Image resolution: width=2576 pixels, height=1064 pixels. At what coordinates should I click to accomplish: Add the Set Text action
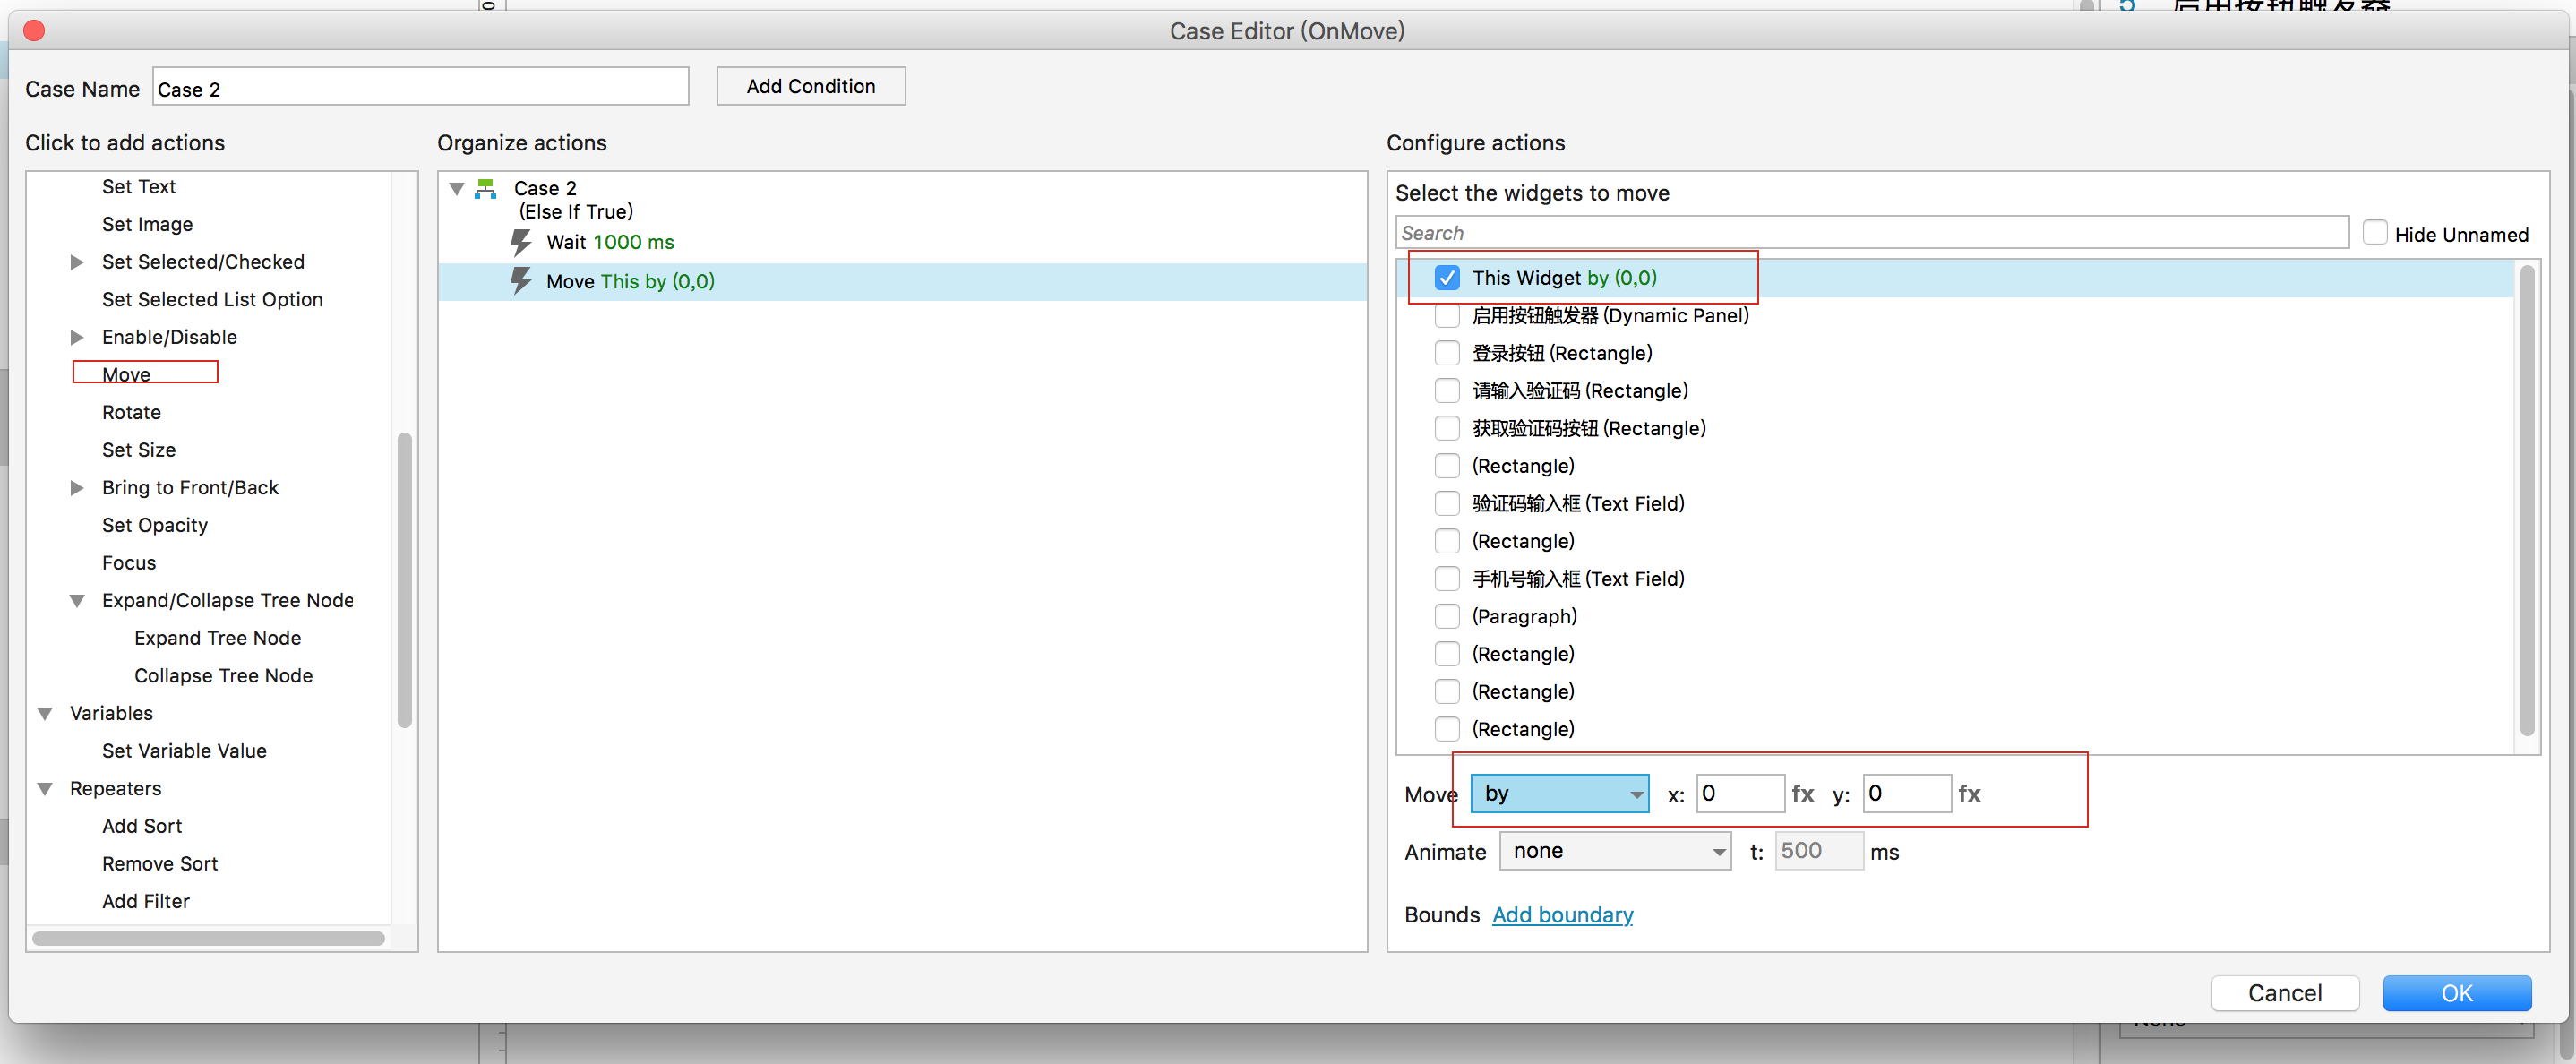click(x=139, y=187)
